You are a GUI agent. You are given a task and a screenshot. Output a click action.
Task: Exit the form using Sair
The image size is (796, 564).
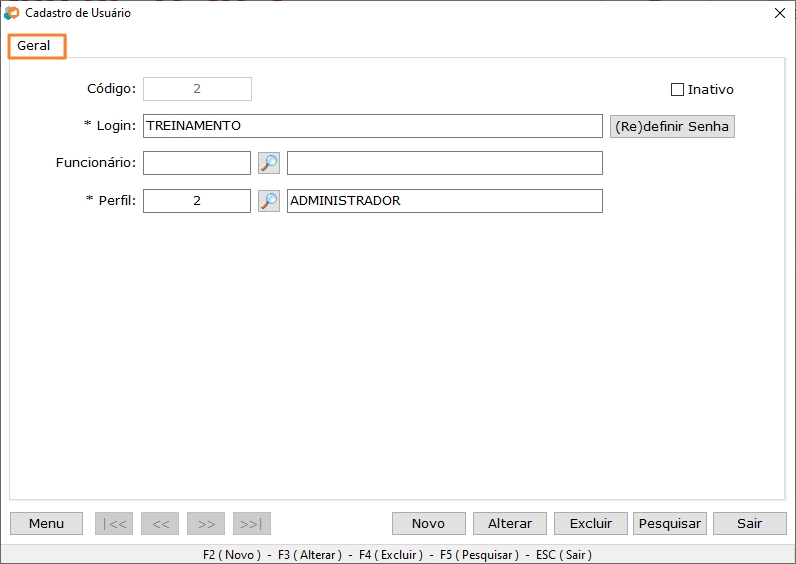pyautogui.click(x=749, y=524)
